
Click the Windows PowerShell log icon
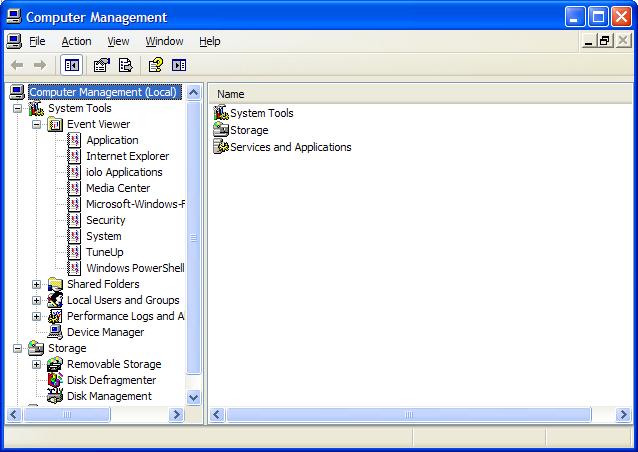[x=74, y=268]
